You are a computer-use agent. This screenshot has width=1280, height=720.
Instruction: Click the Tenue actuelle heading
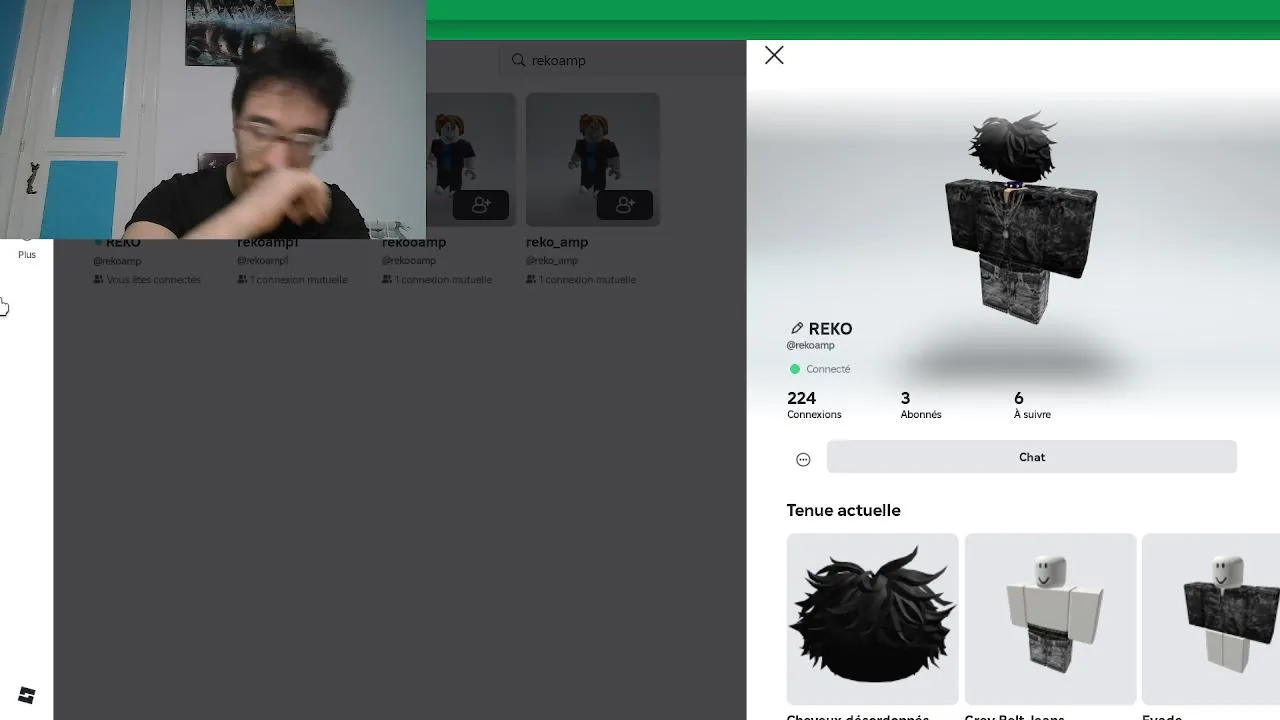coord(843,510)
